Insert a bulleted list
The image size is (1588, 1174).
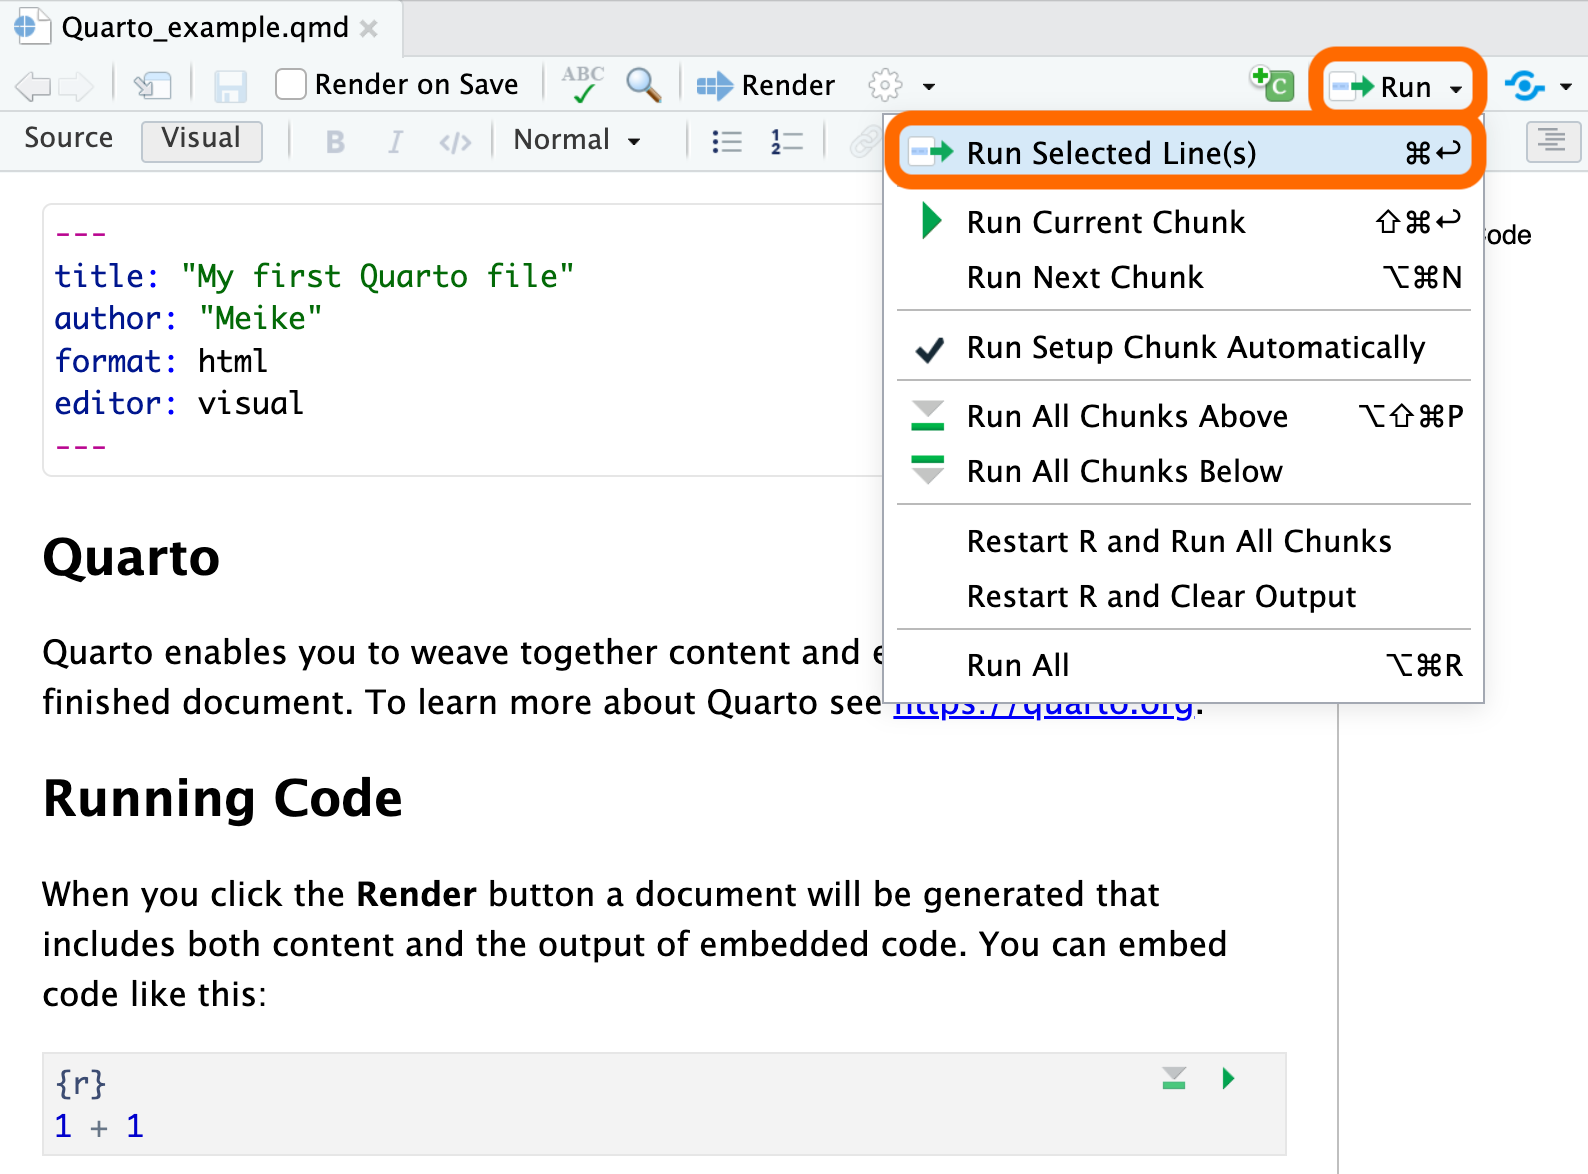tap(727, 142)
